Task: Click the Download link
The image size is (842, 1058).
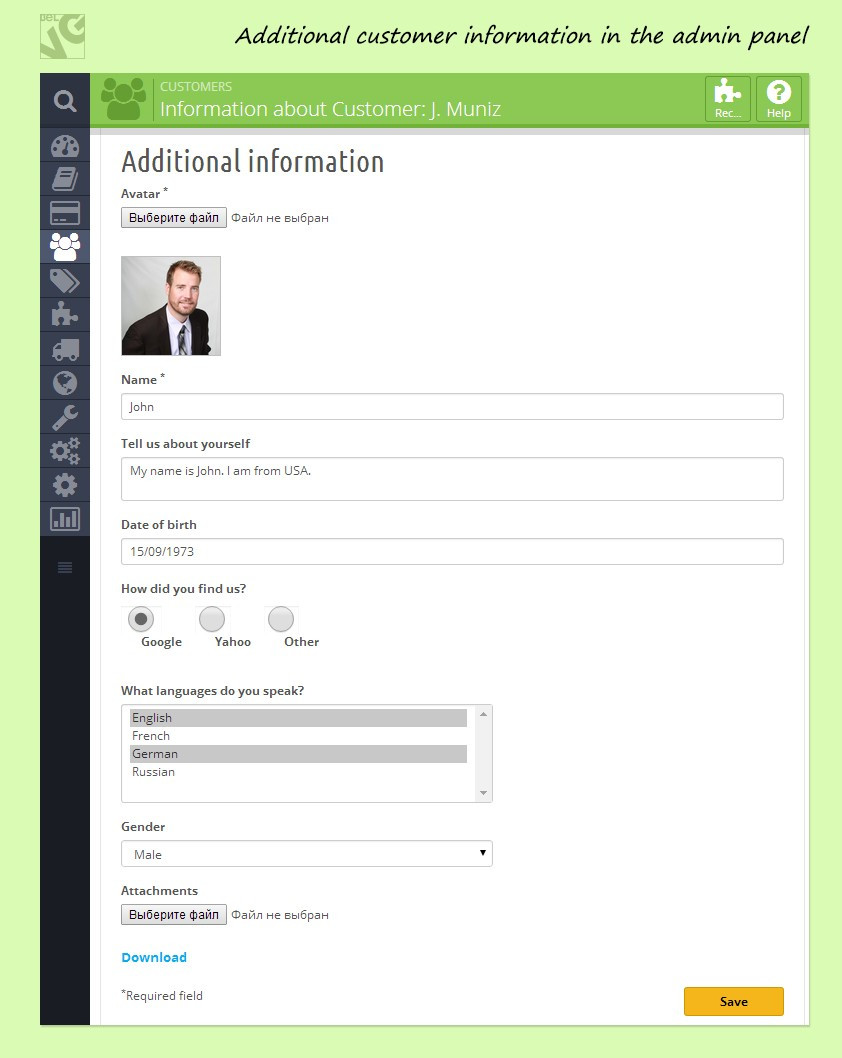Action: [154, 957]
